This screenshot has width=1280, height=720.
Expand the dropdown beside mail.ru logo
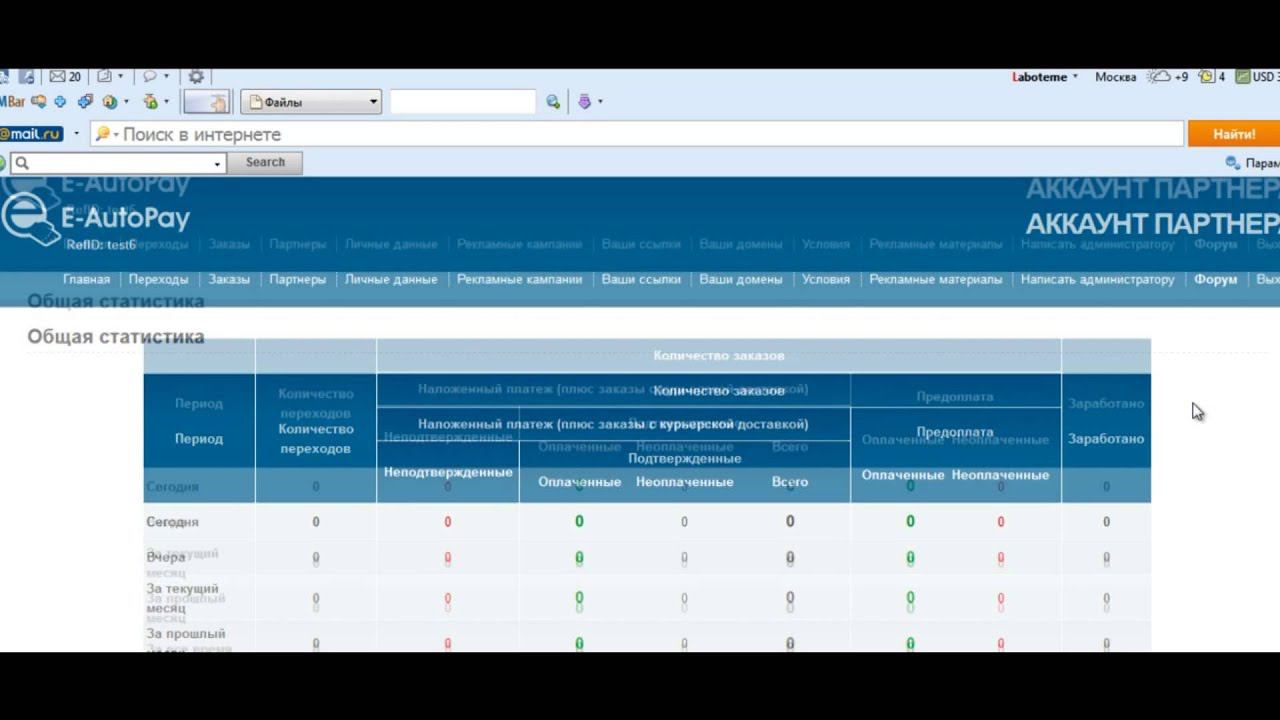coord(76,134)
